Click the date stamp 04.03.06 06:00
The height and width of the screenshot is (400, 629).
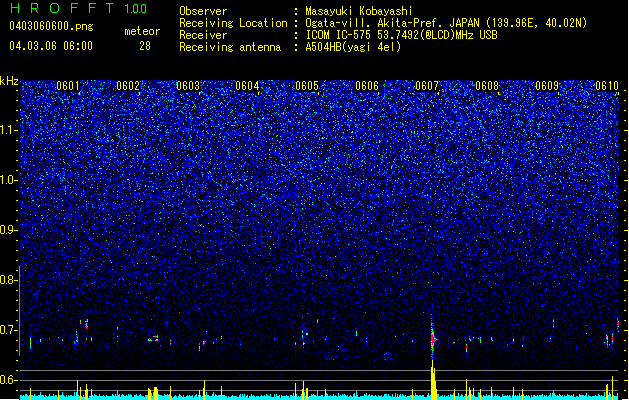51,46
